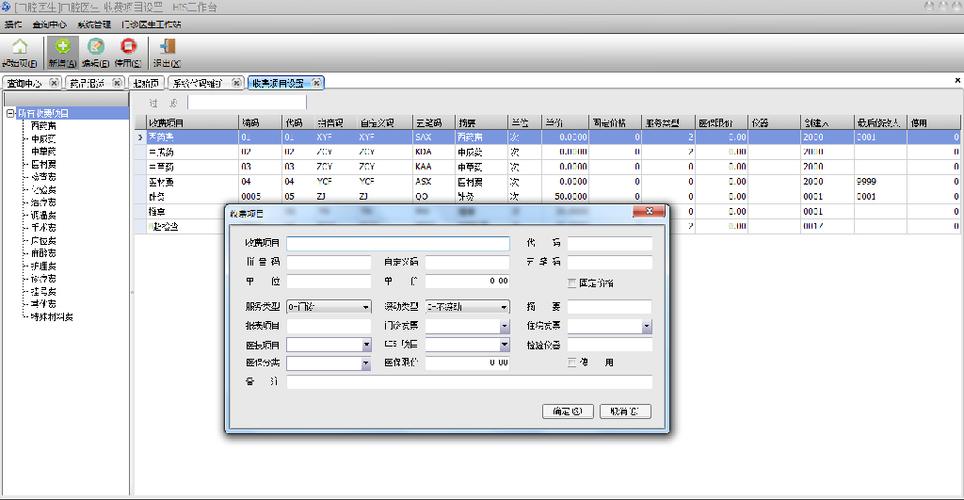Open the 浮动类型 dropdown showing 0-不浮动
The height and width of the screenshot is (500, 964).
504,306
